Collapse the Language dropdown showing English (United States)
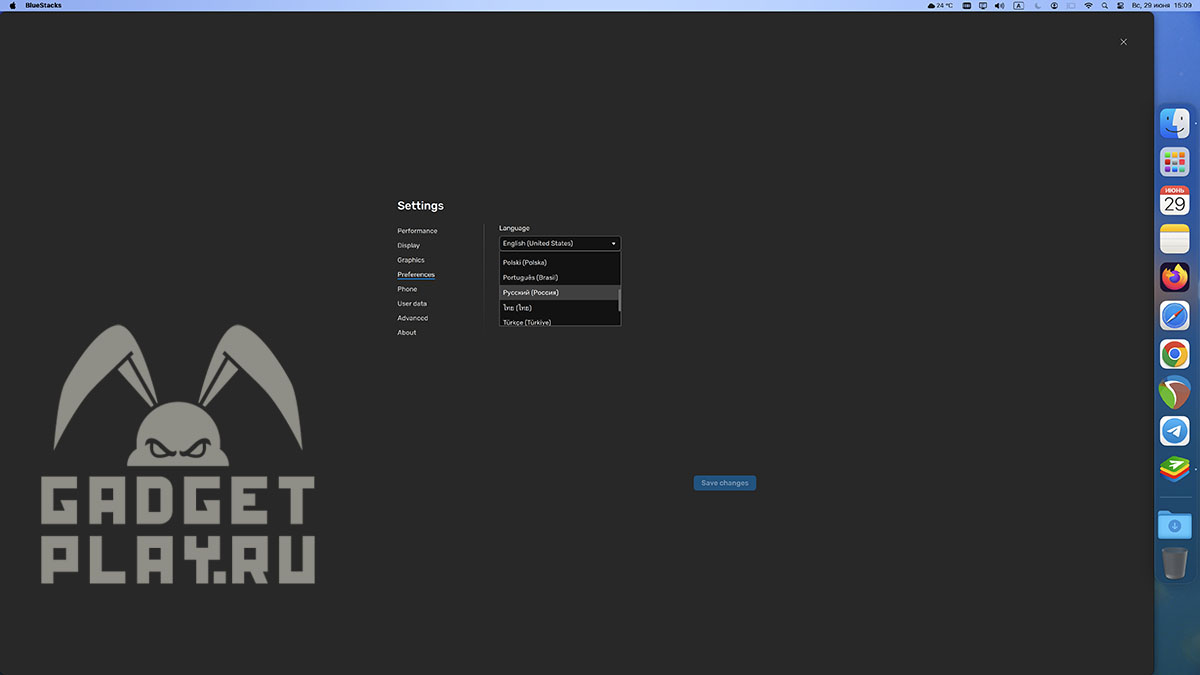 [x=560, y=243]
